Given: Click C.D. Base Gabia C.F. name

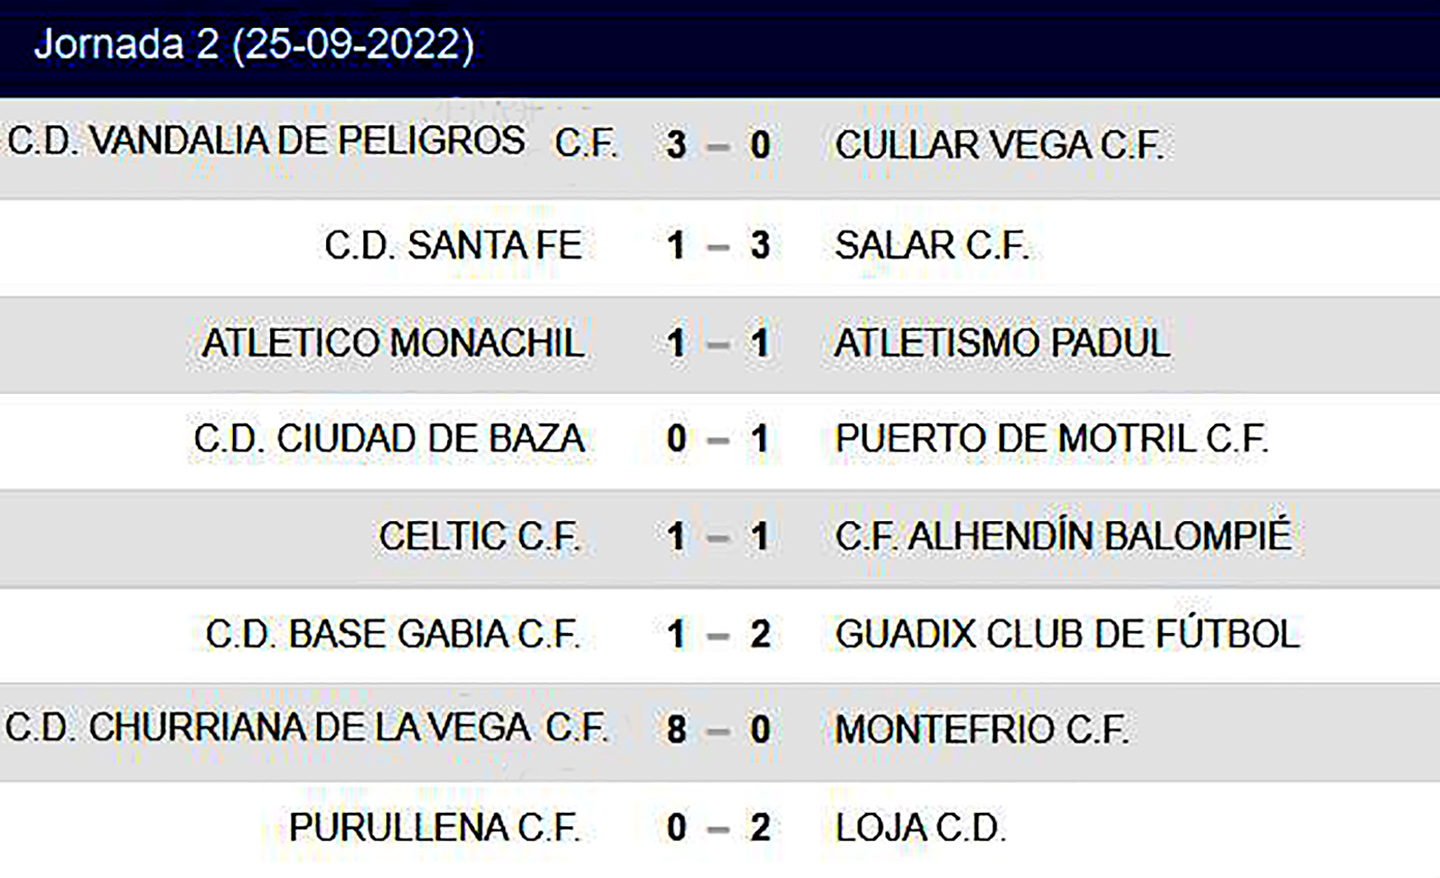Looking at the screenshot, I should [392, 635].
